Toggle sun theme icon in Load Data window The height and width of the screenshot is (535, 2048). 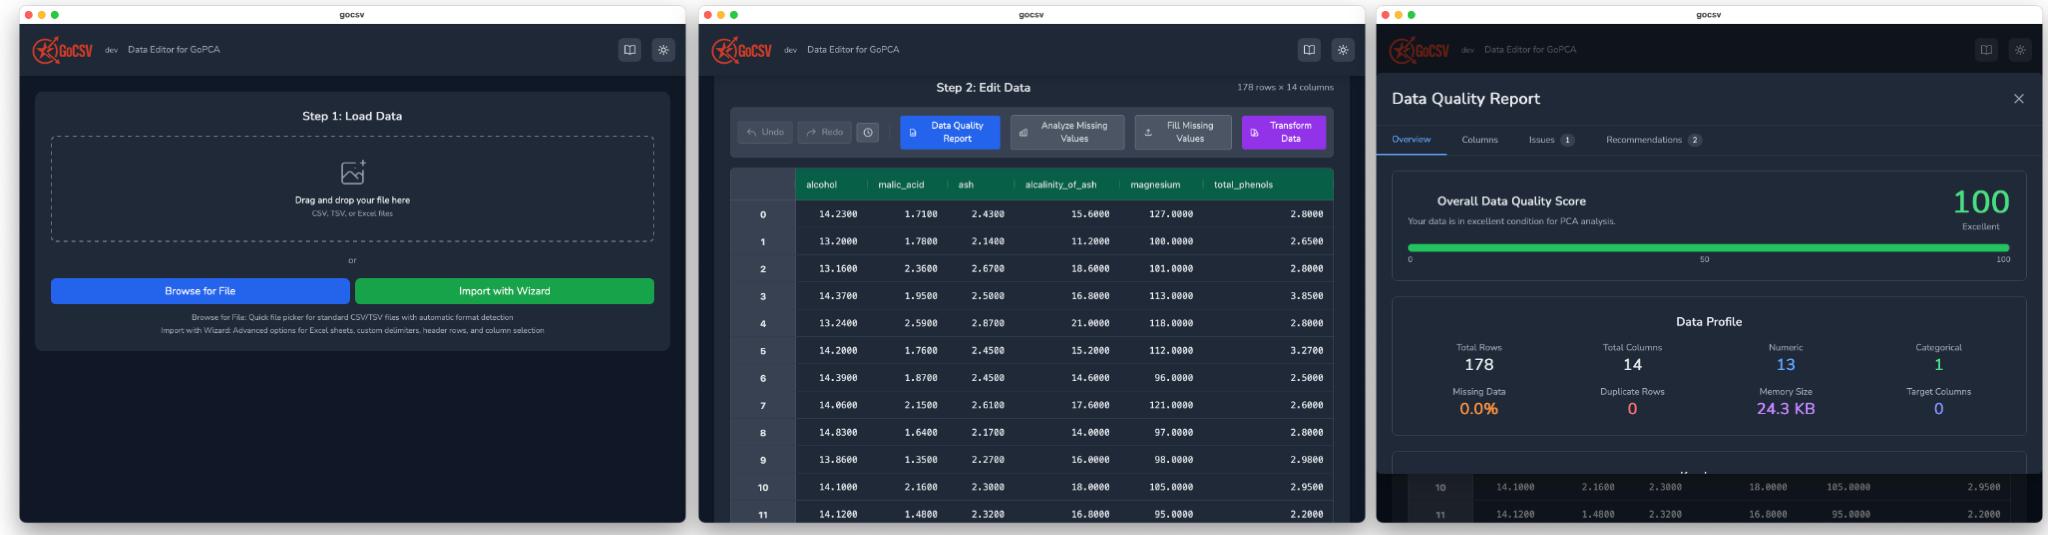(x=663, y=50)
